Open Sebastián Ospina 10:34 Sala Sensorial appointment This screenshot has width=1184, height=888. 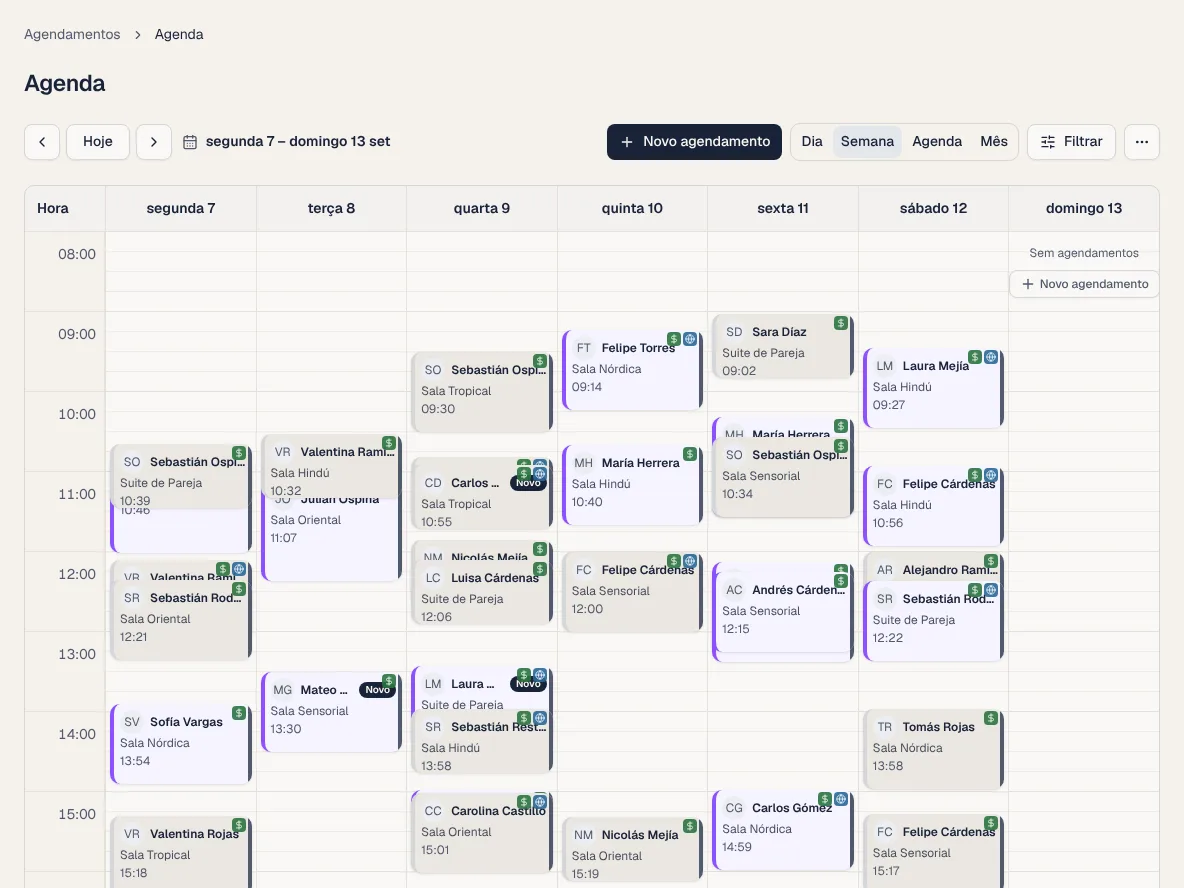pos(783,477)
